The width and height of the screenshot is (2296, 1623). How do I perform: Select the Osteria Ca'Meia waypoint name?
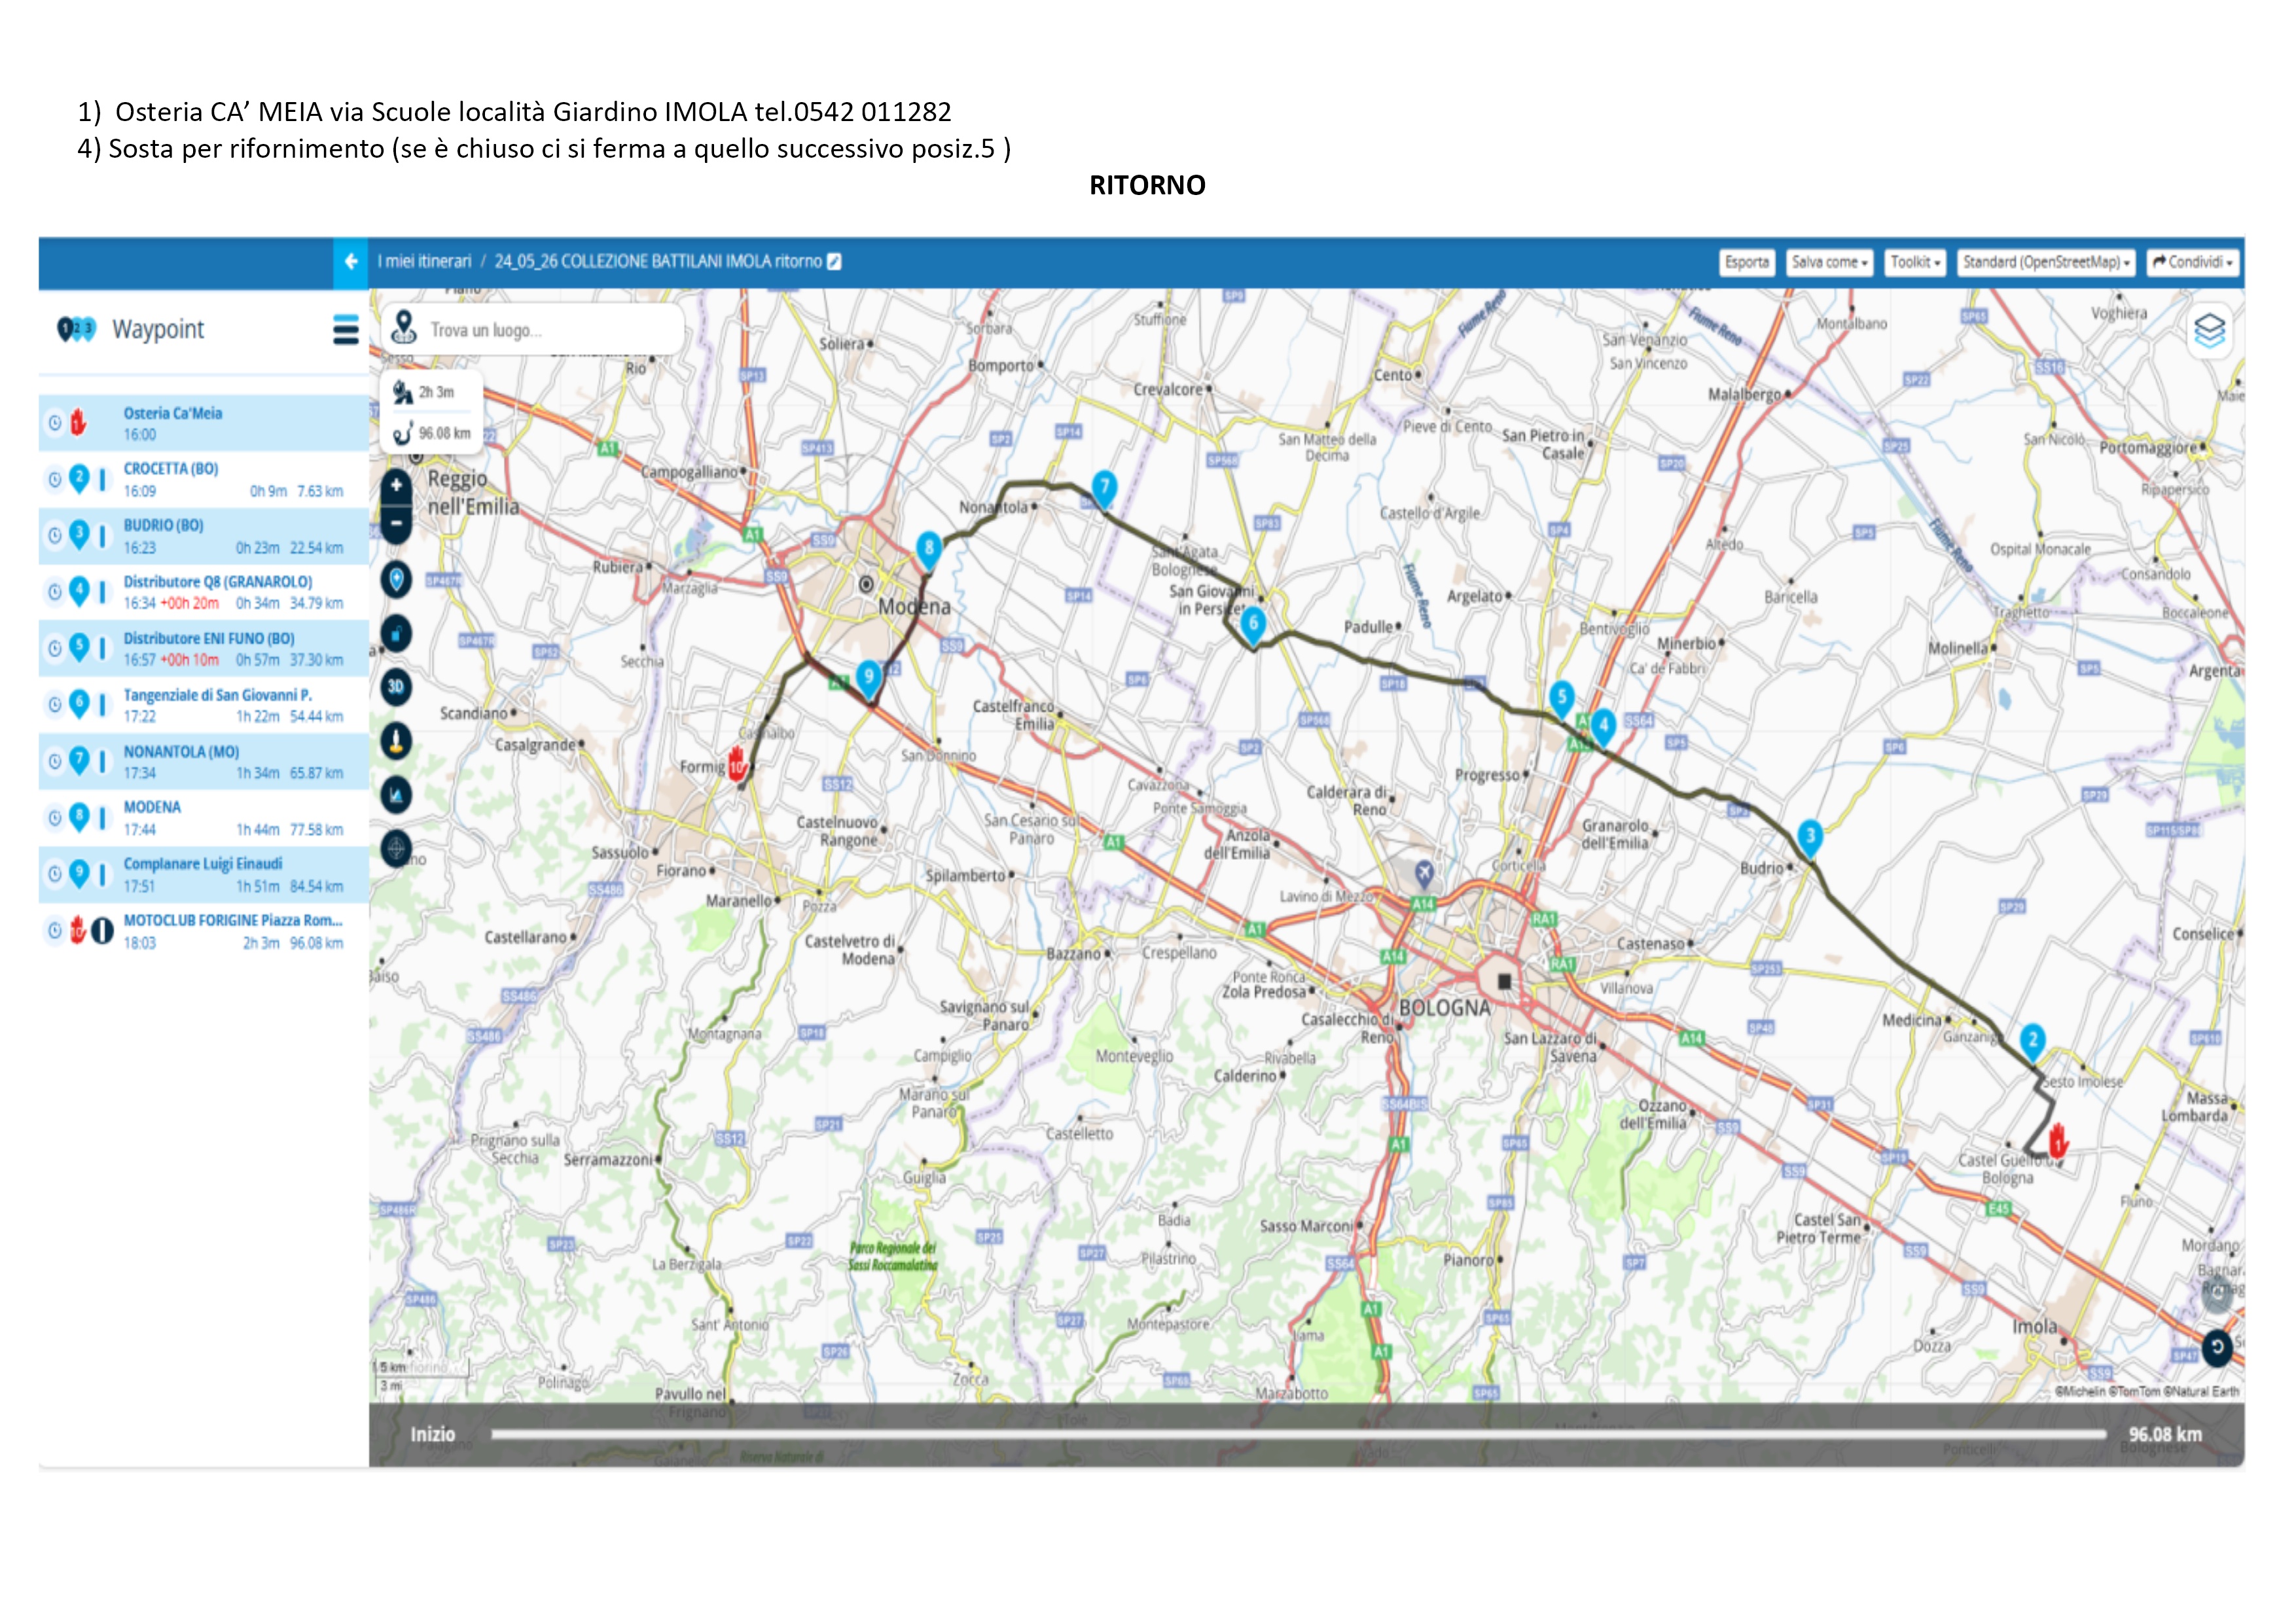[x=173, y=413]
